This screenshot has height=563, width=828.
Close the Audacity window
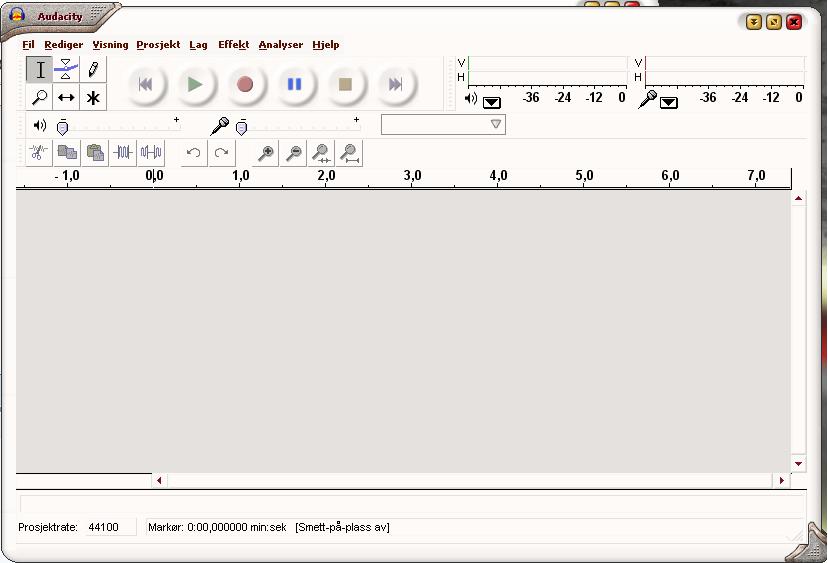click(x=794, y=22)
